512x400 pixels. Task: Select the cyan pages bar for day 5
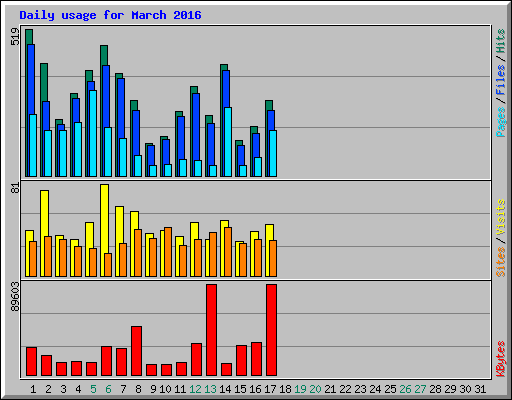pyautogui.click(x=93, y=133)
